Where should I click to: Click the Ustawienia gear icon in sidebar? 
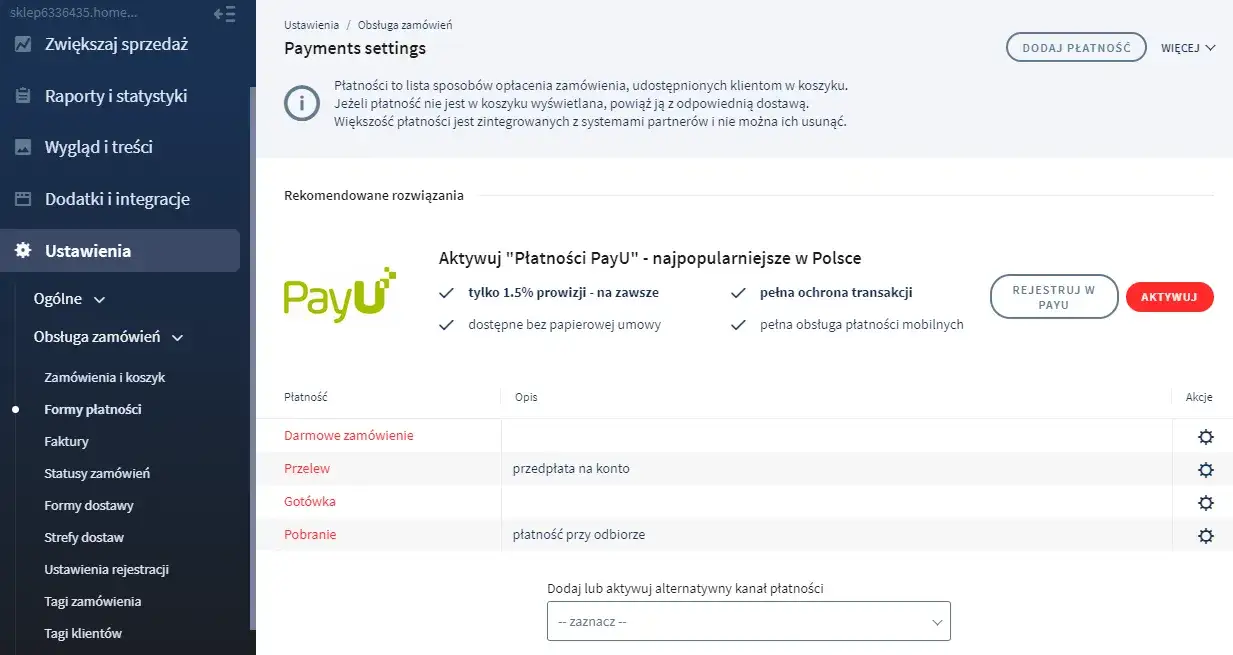(23, 251)
